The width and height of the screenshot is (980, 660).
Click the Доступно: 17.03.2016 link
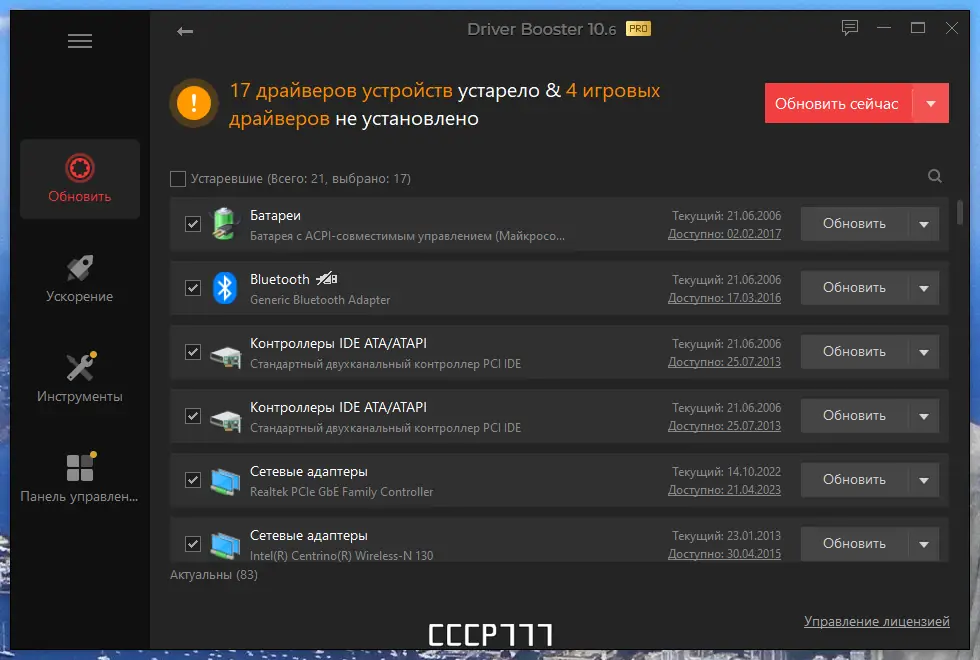tap(724, 298)
